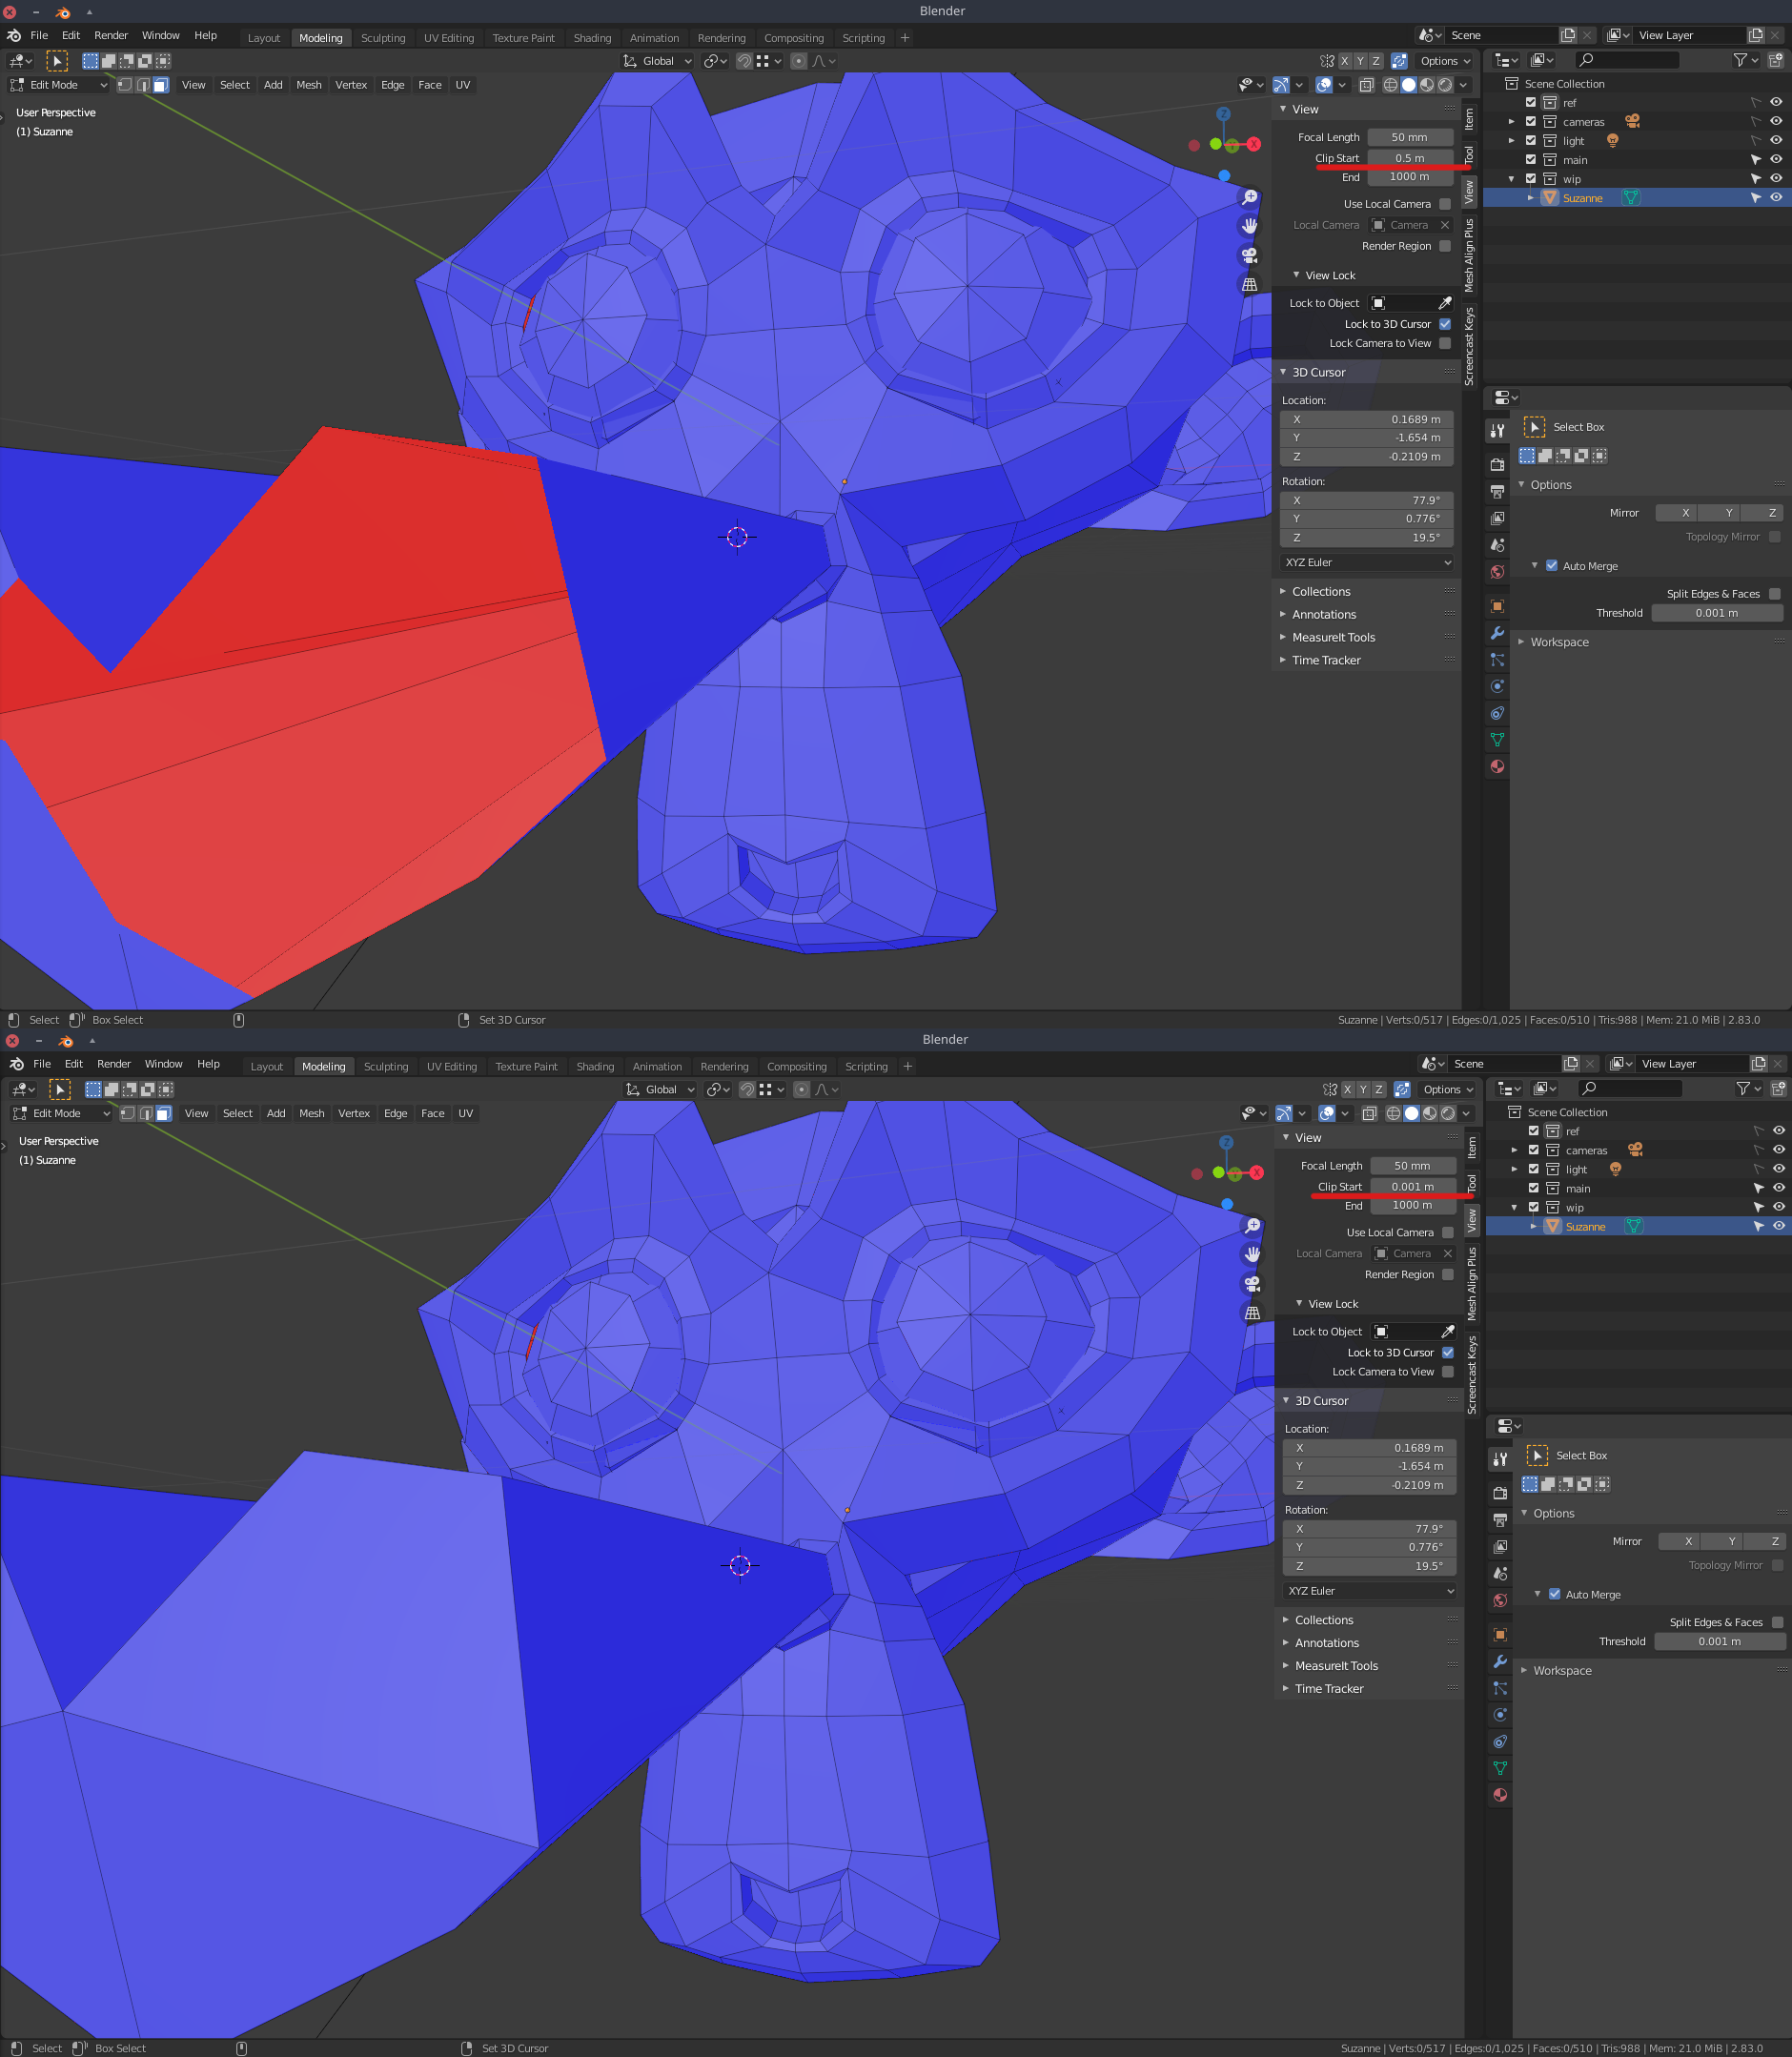Expand Time Tracker panel in lower sidebar
The image size is (1792, 2057).
[1328, 1688]
